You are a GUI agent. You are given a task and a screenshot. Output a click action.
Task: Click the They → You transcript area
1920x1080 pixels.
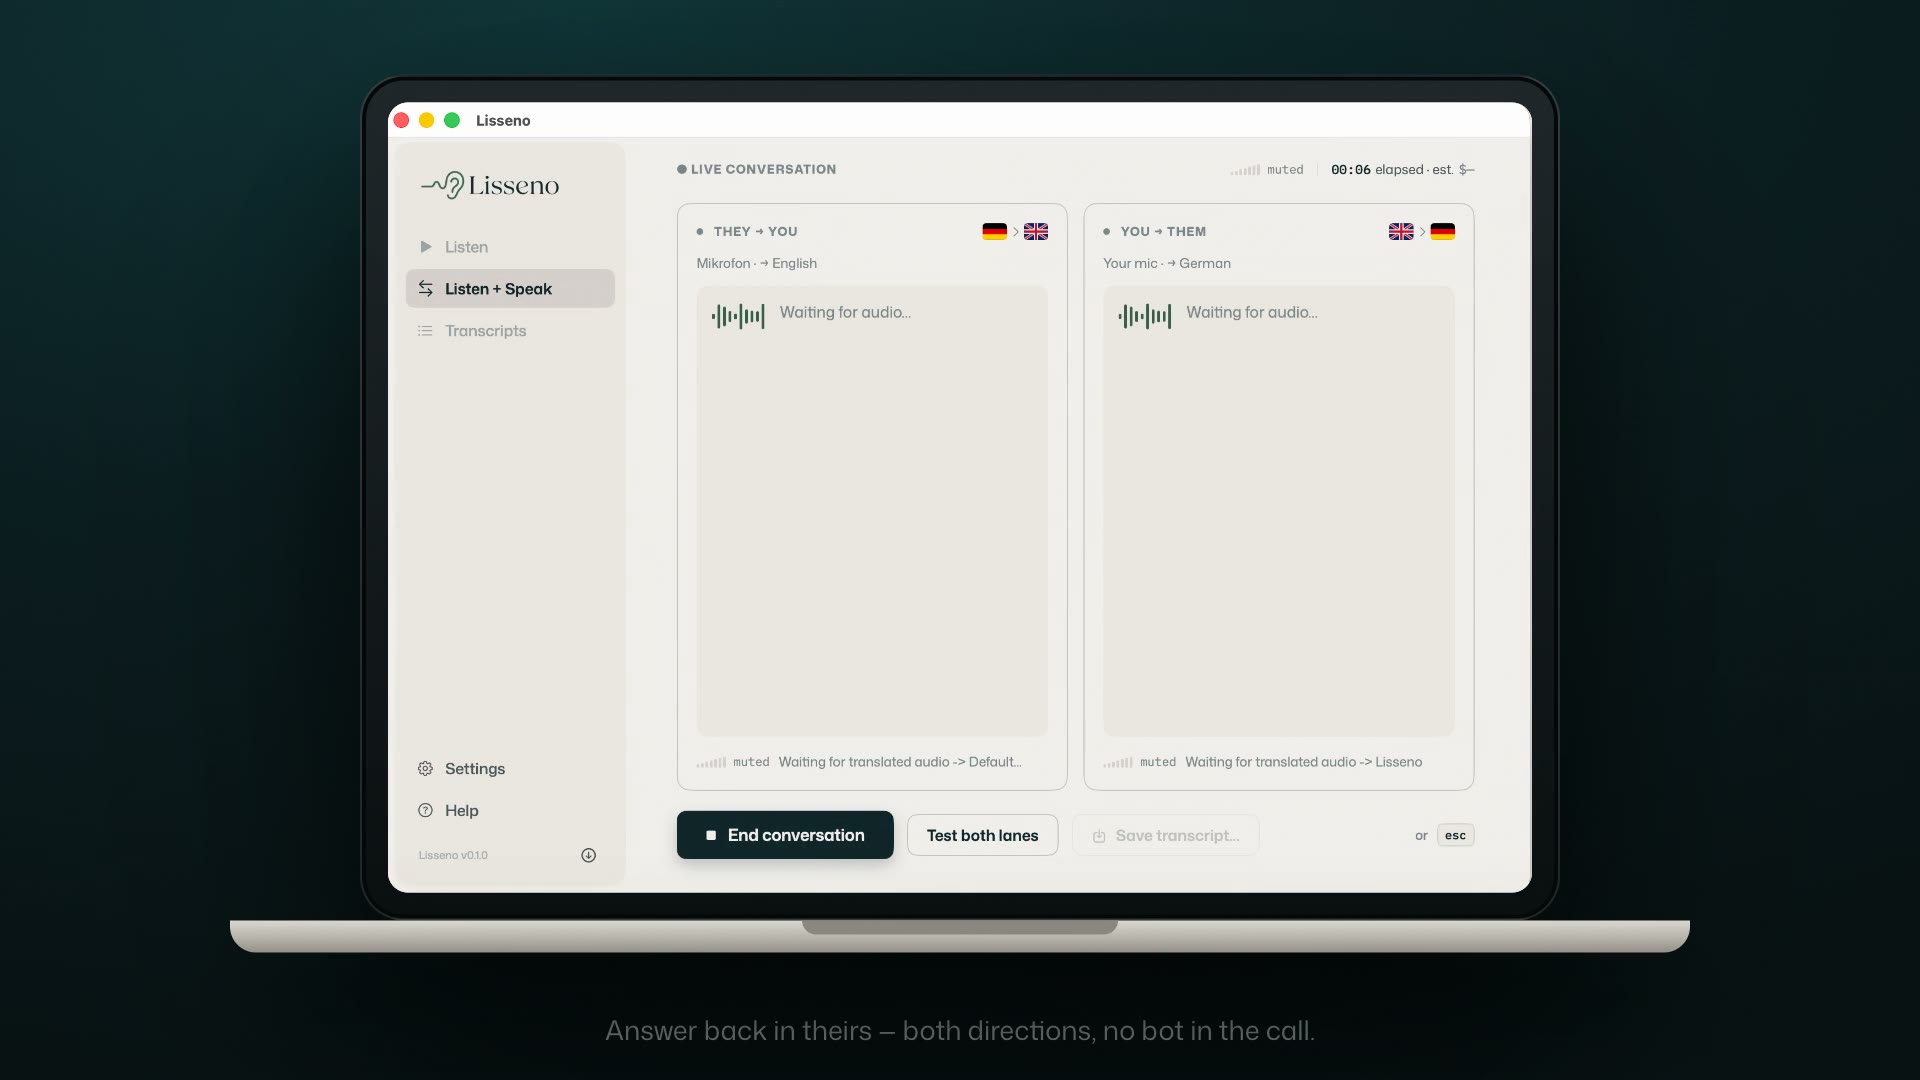872,511
